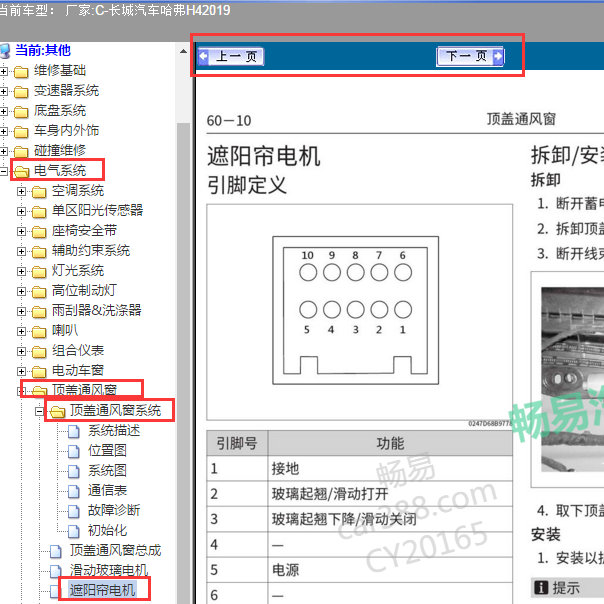Click the 系统图 document icon
This screenshot has height=604, width=604.
click(x=74, y=471)
